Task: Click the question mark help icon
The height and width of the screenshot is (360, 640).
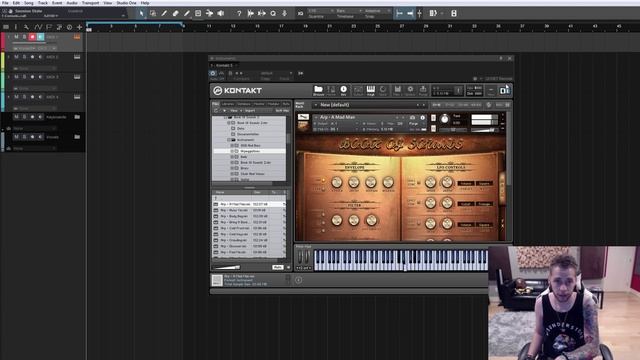Action: [239, 13]
